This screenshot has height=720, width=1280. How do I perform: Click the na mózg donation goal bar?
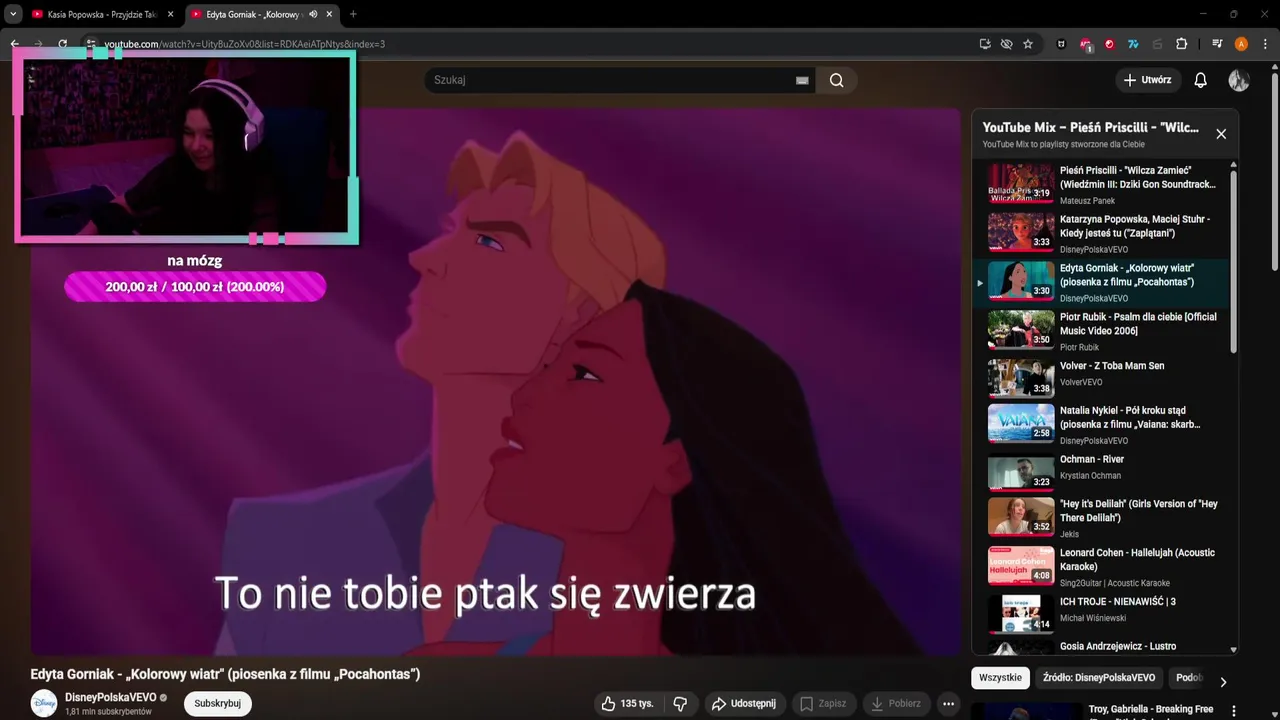[x=195, y=287]
